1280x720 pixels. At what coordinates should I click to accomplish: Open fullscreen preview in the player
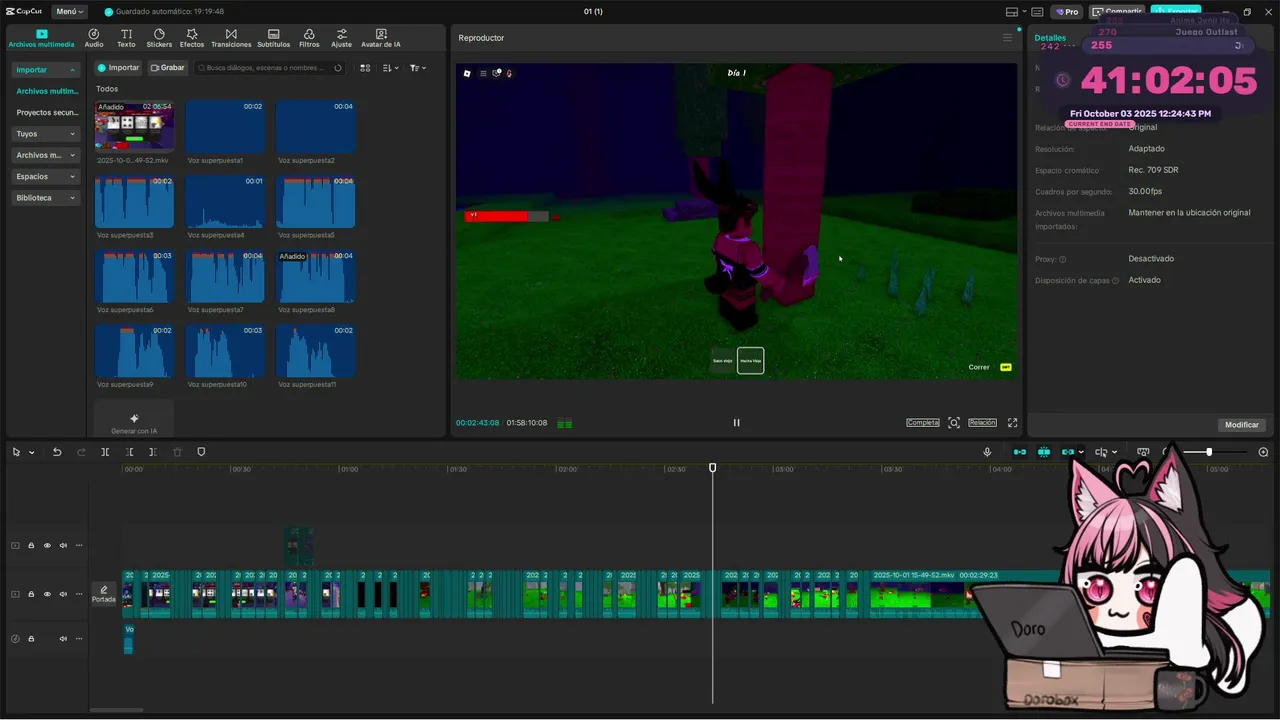(x=1012, y=423)
